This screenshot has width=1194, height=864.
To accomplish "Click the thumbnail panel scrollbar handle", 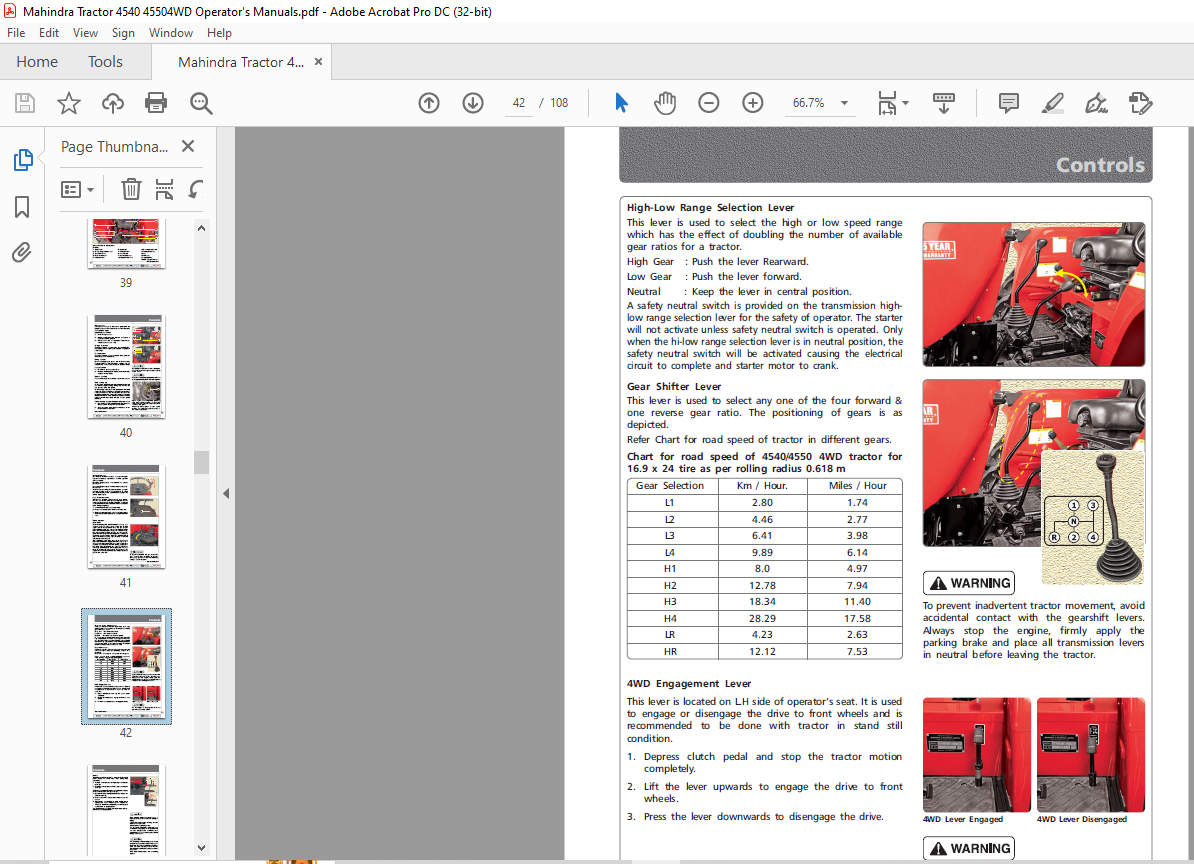I will pyautogui.click(x=201, y=462).
